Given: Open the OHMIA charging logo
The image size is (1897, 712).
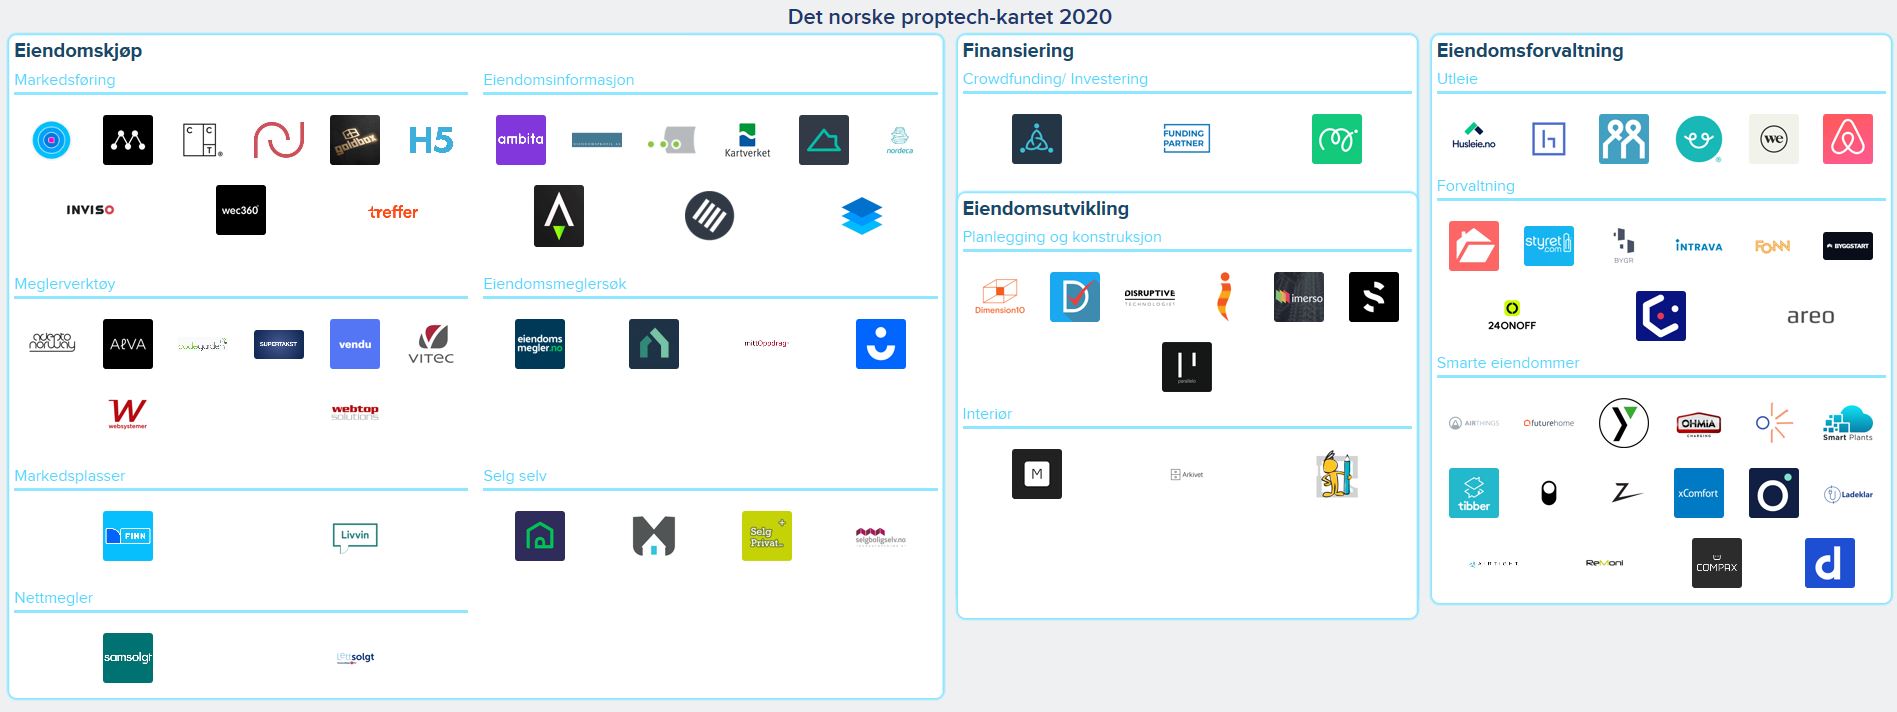Looking at the screenshot, I should tap(1699, 424).
